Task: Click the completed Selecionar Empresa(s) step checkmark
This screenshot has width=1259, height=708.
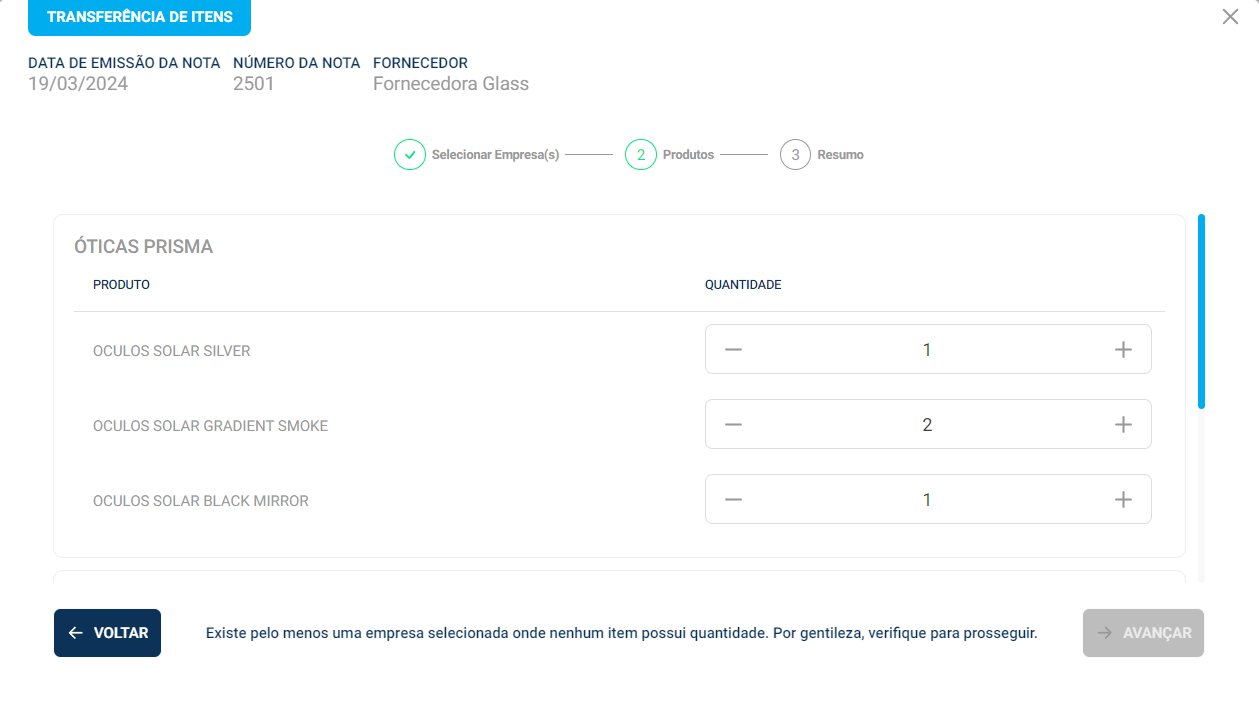Action: [410, 155]
